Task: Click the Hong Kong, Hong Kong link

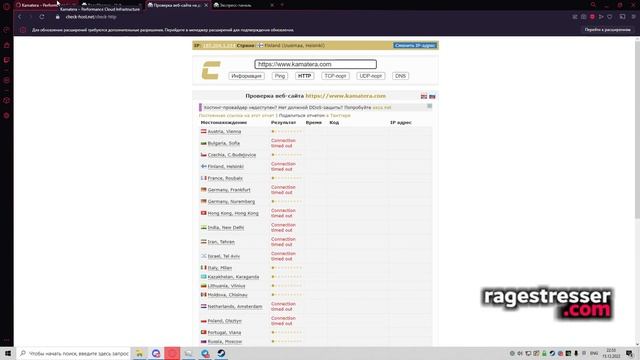Action: (233, 213)
